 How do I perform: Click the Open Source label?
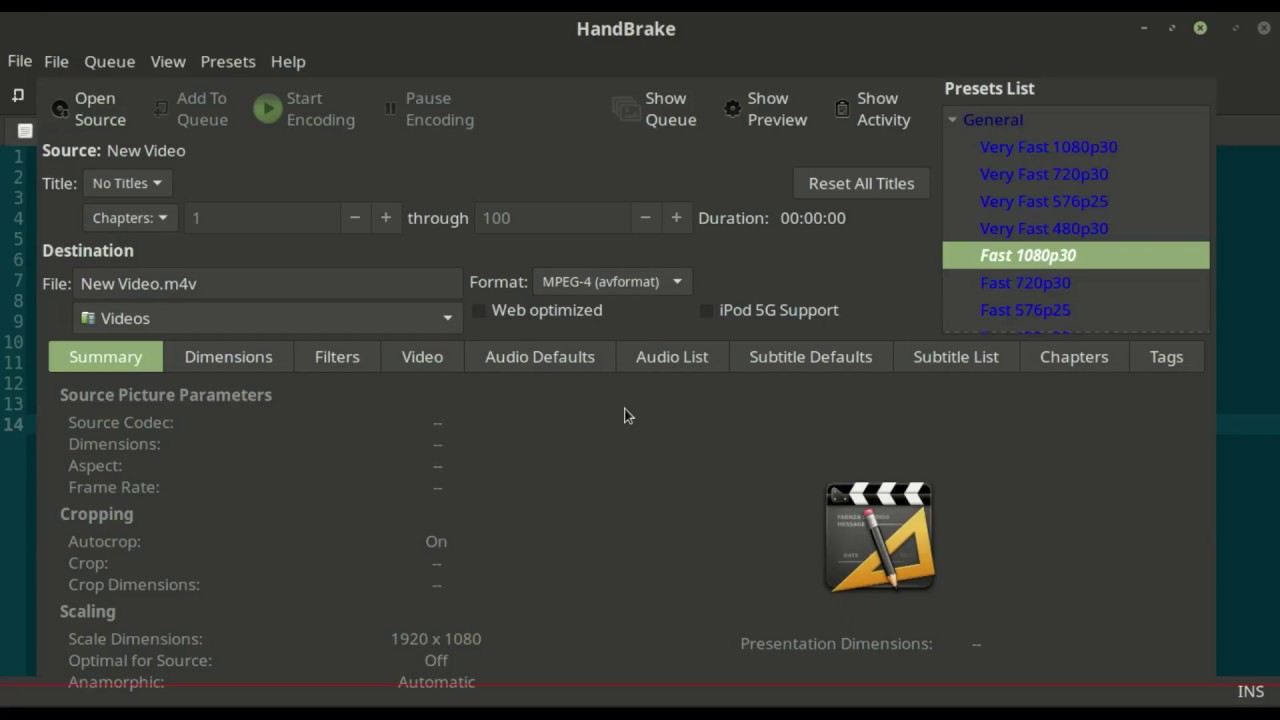click(x=100, y=109)
